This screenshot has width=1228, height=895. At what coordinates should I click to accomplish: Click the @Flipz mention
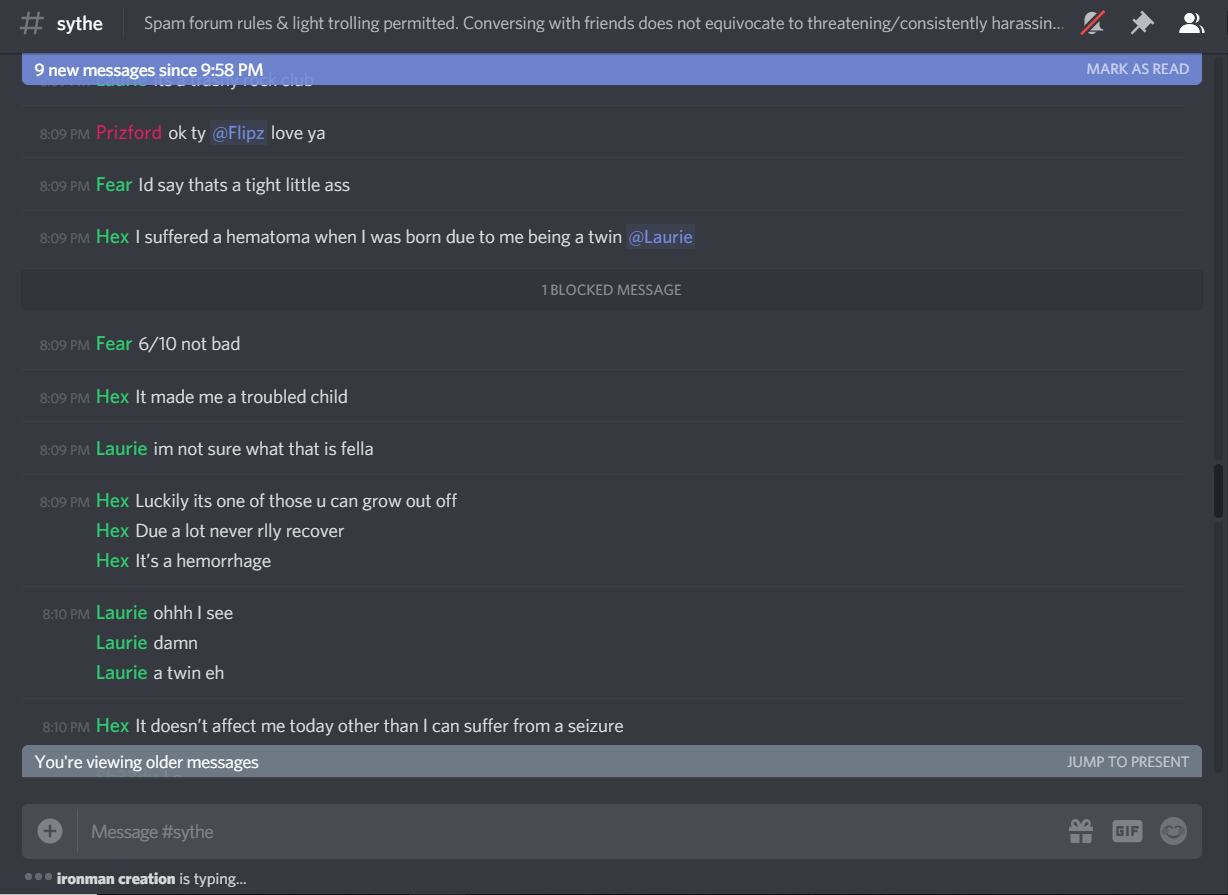(238, 133)
